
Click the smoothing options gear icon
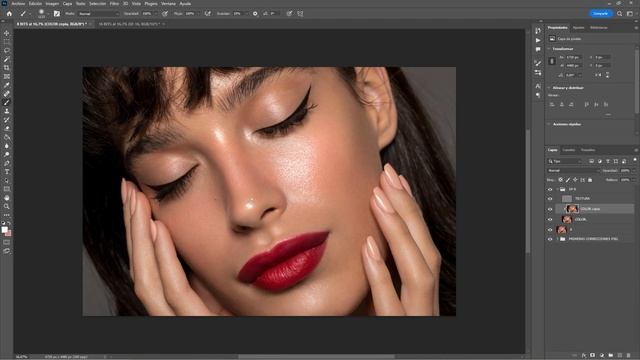pos(255,13)
